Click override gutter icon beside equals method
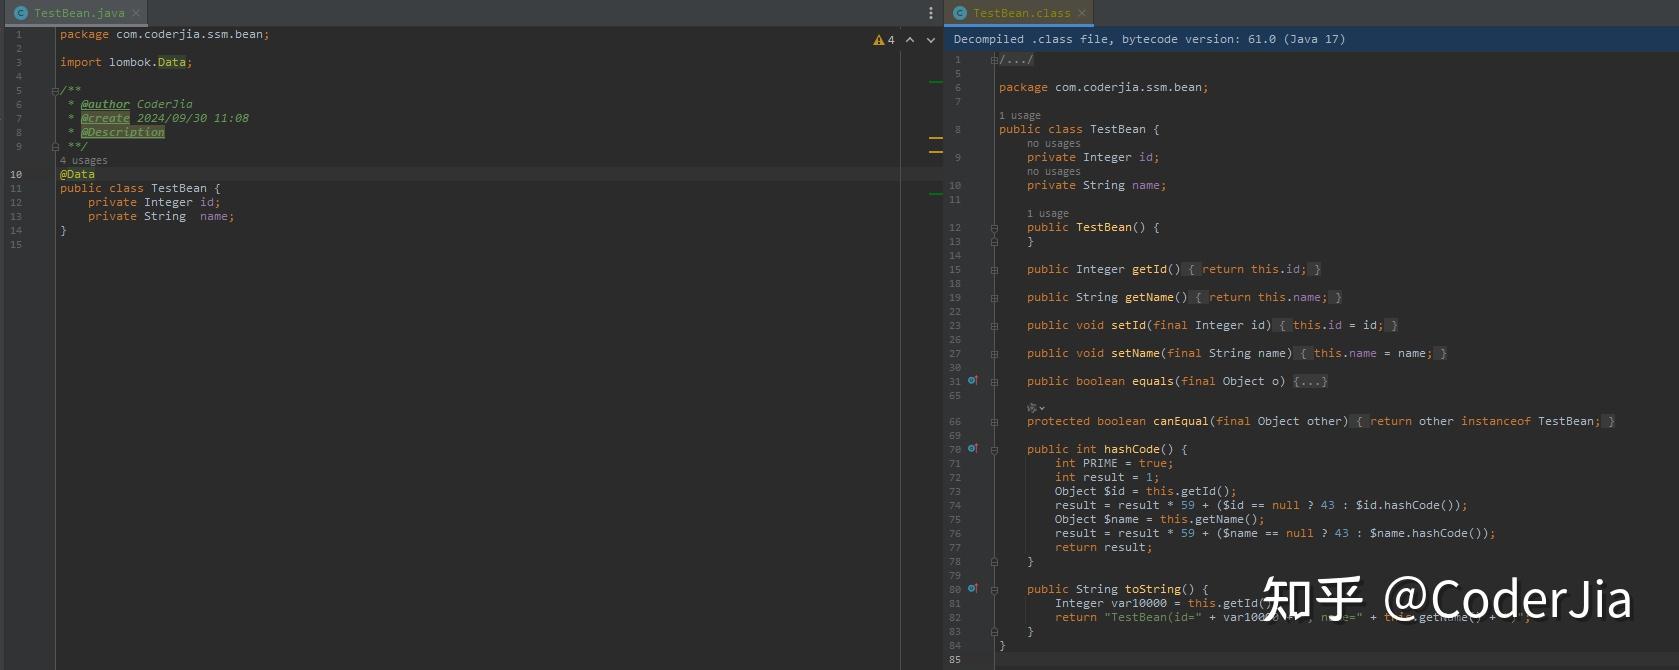 pos(972,381)
